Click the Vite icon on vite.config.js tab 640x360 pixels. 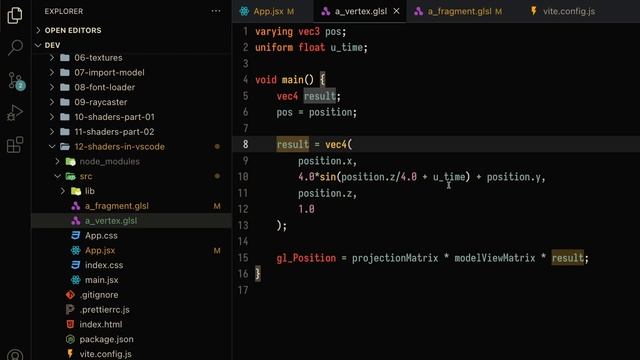pos(533,11)
